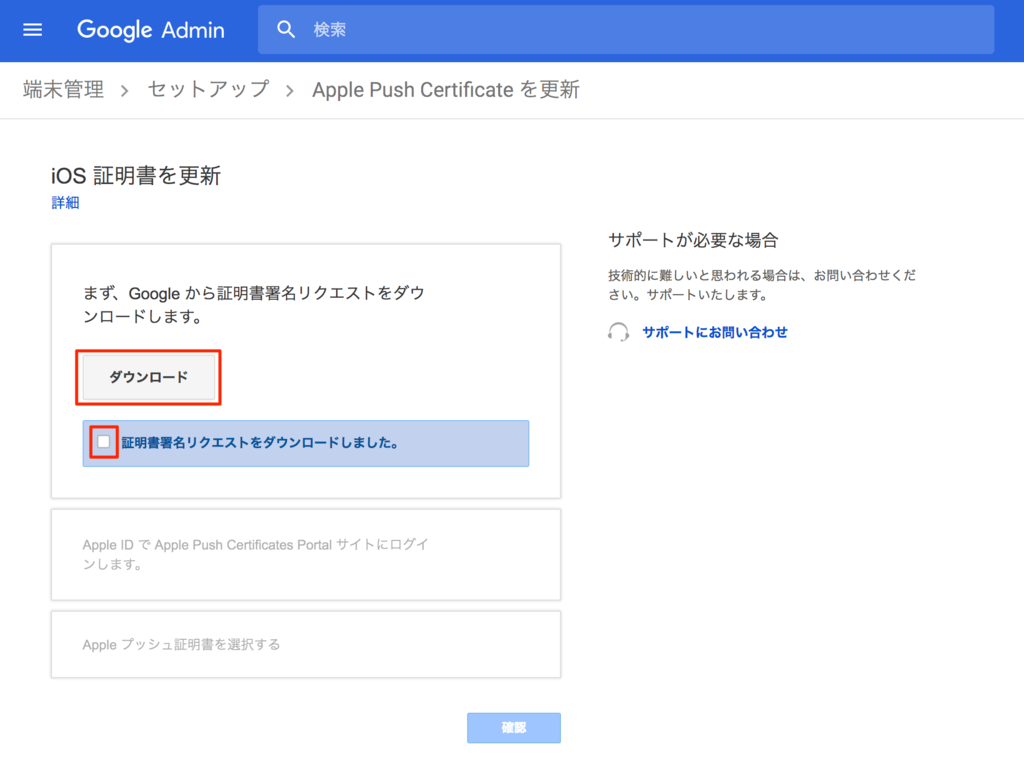Click the support headset icon
Screen dimensions: 1024x780
pos(618,332)
